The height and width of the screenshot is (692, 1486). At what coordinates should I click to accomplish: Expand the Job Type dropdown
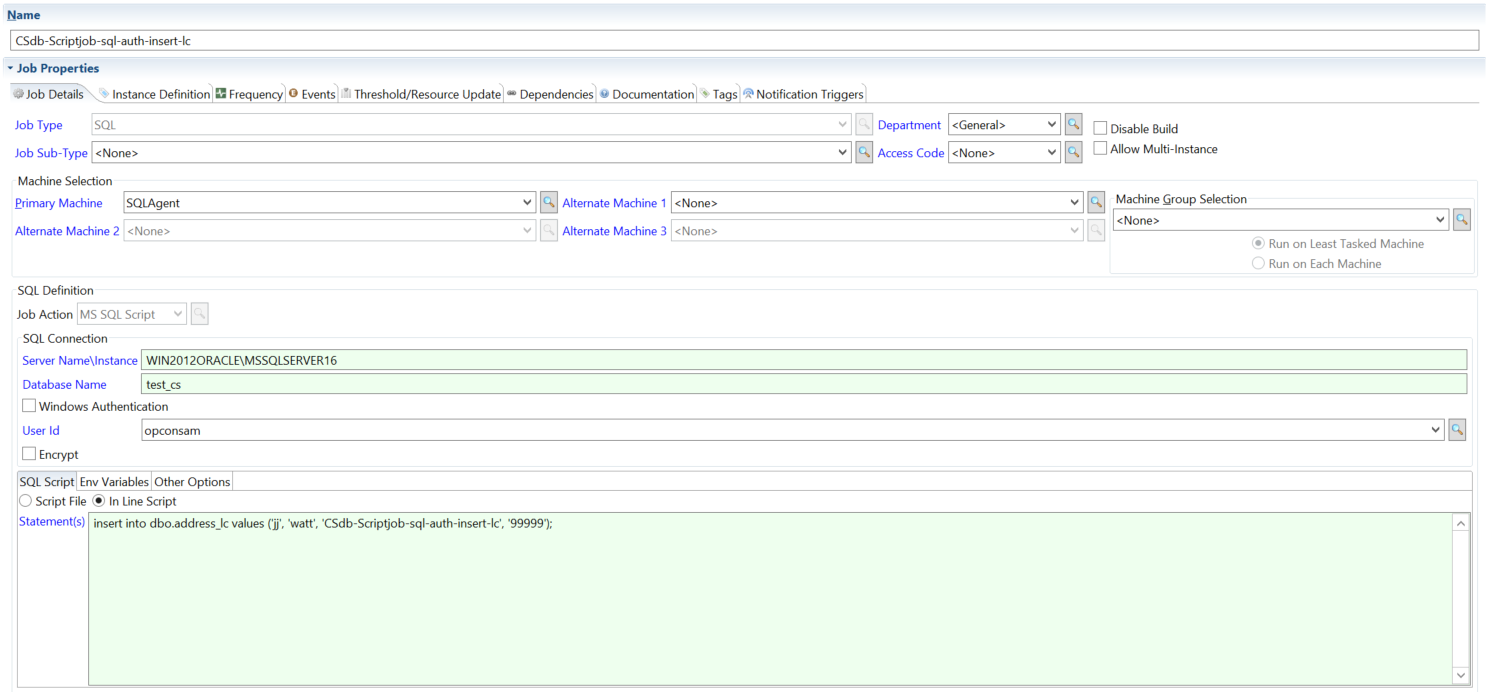pyautogui.click(x=843, y=125)
